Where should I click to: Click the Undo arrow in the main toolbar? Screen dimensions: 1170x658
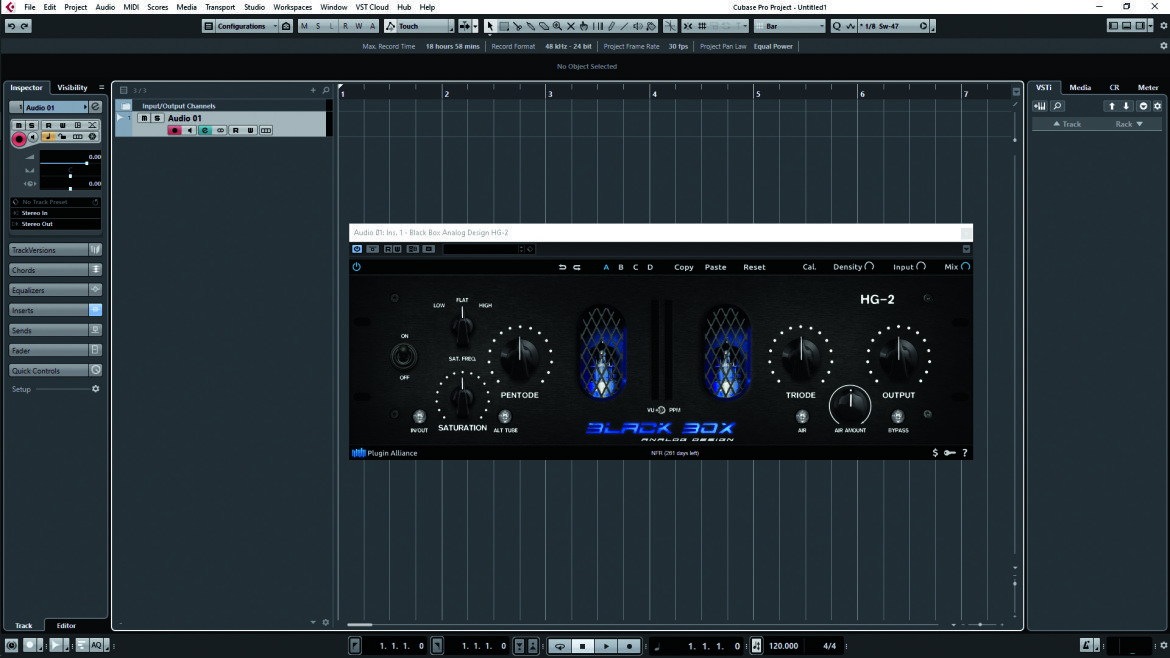11,26
